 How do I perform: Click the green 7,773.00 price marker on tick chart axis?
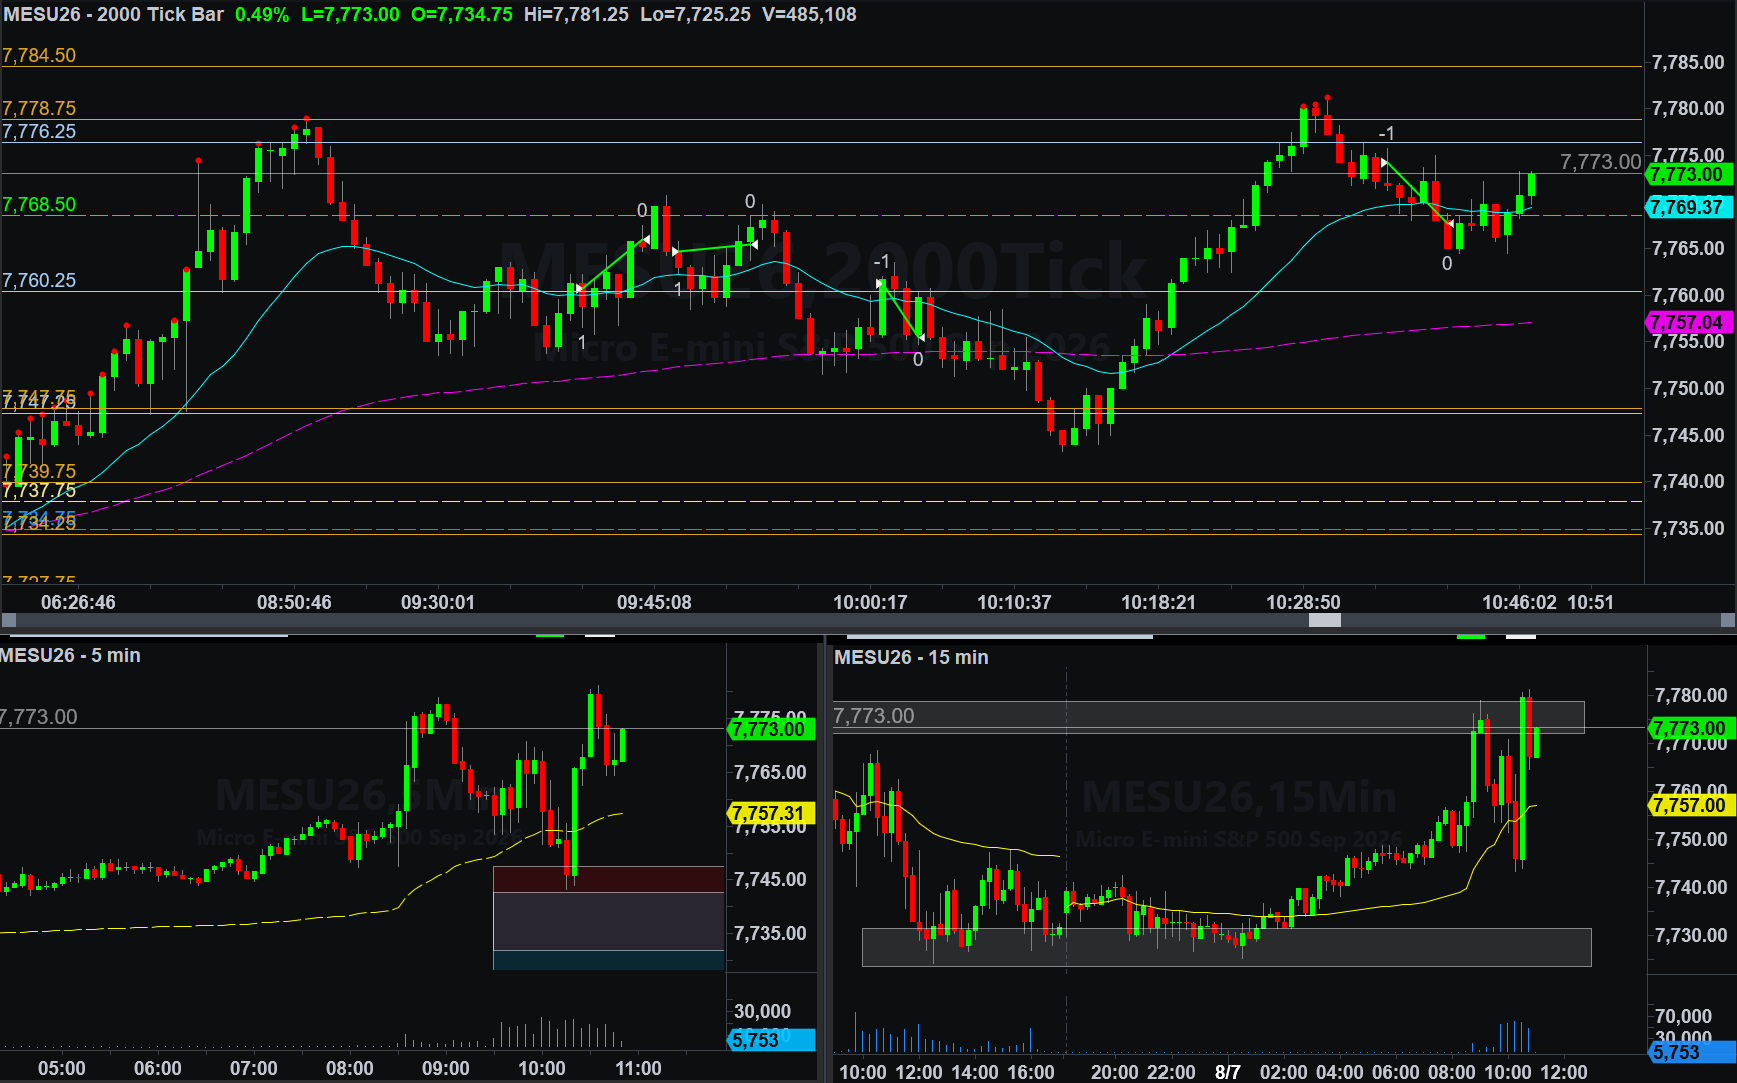tap(1689, 174)
